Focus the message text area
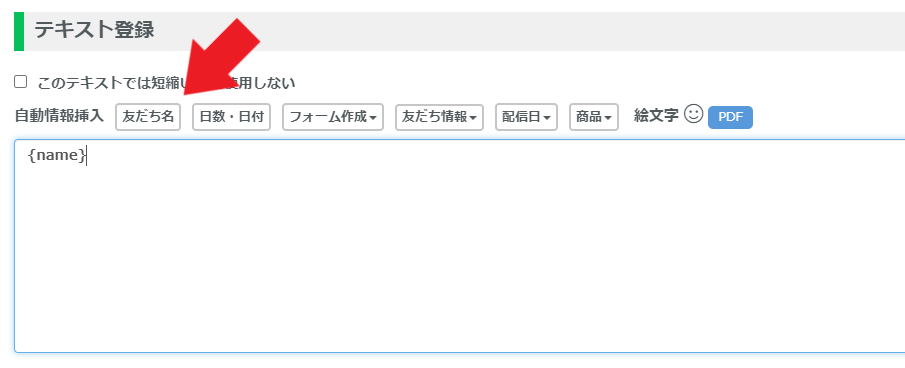 tap(460, 246)
